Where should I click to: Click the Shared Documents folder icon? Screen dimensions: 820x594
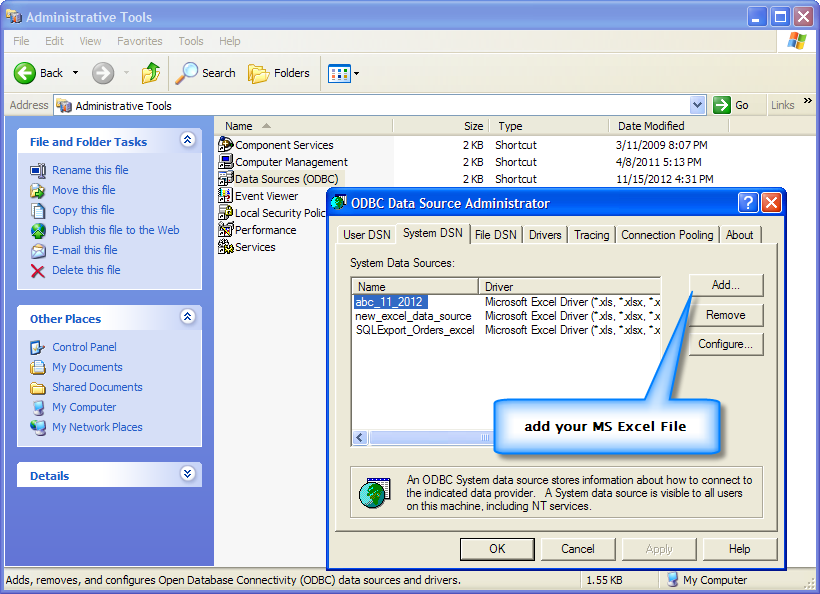pos(38,387)
